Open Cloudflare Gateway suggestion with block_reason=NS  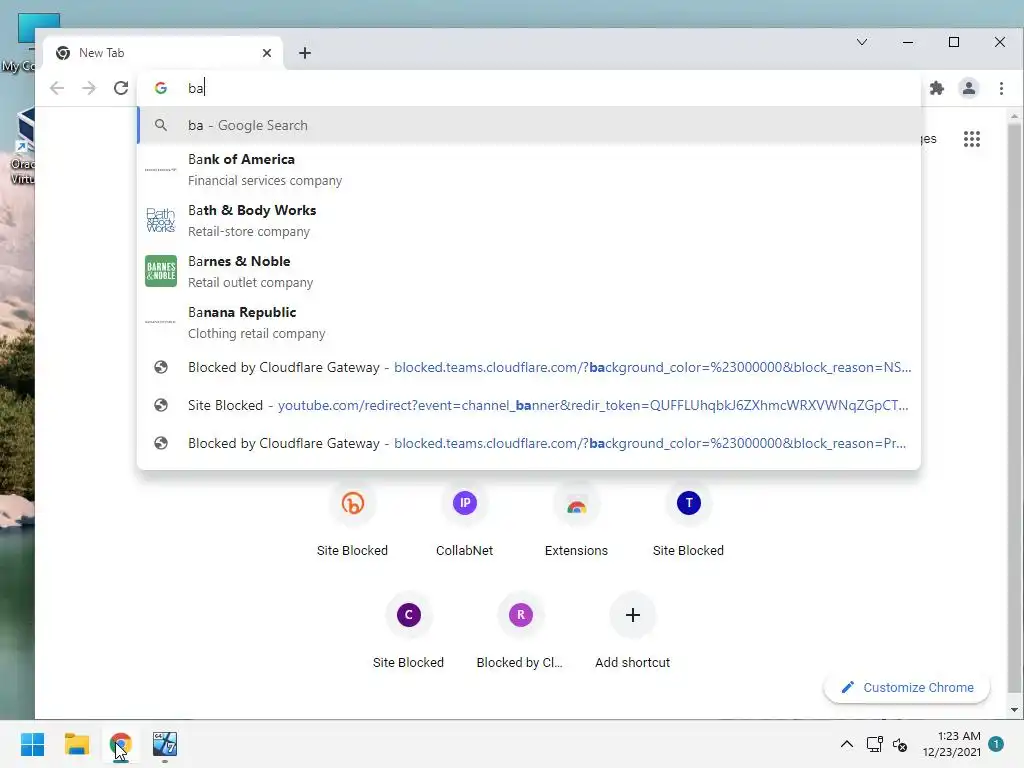(x=529, y=368)
